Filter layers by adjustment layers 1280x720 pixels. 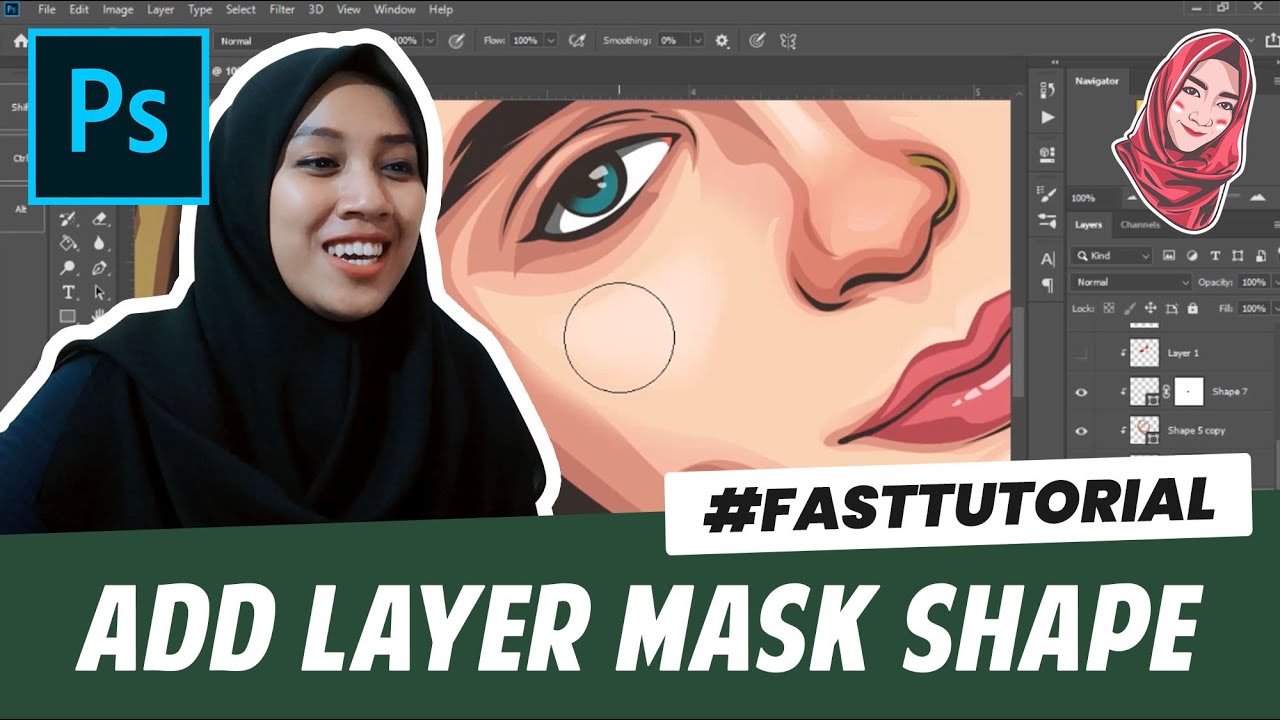1192,255
